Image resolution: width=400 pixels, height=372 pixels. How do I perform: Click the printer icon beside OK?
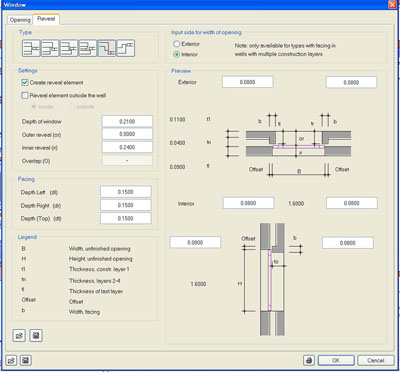coord(309,360)
